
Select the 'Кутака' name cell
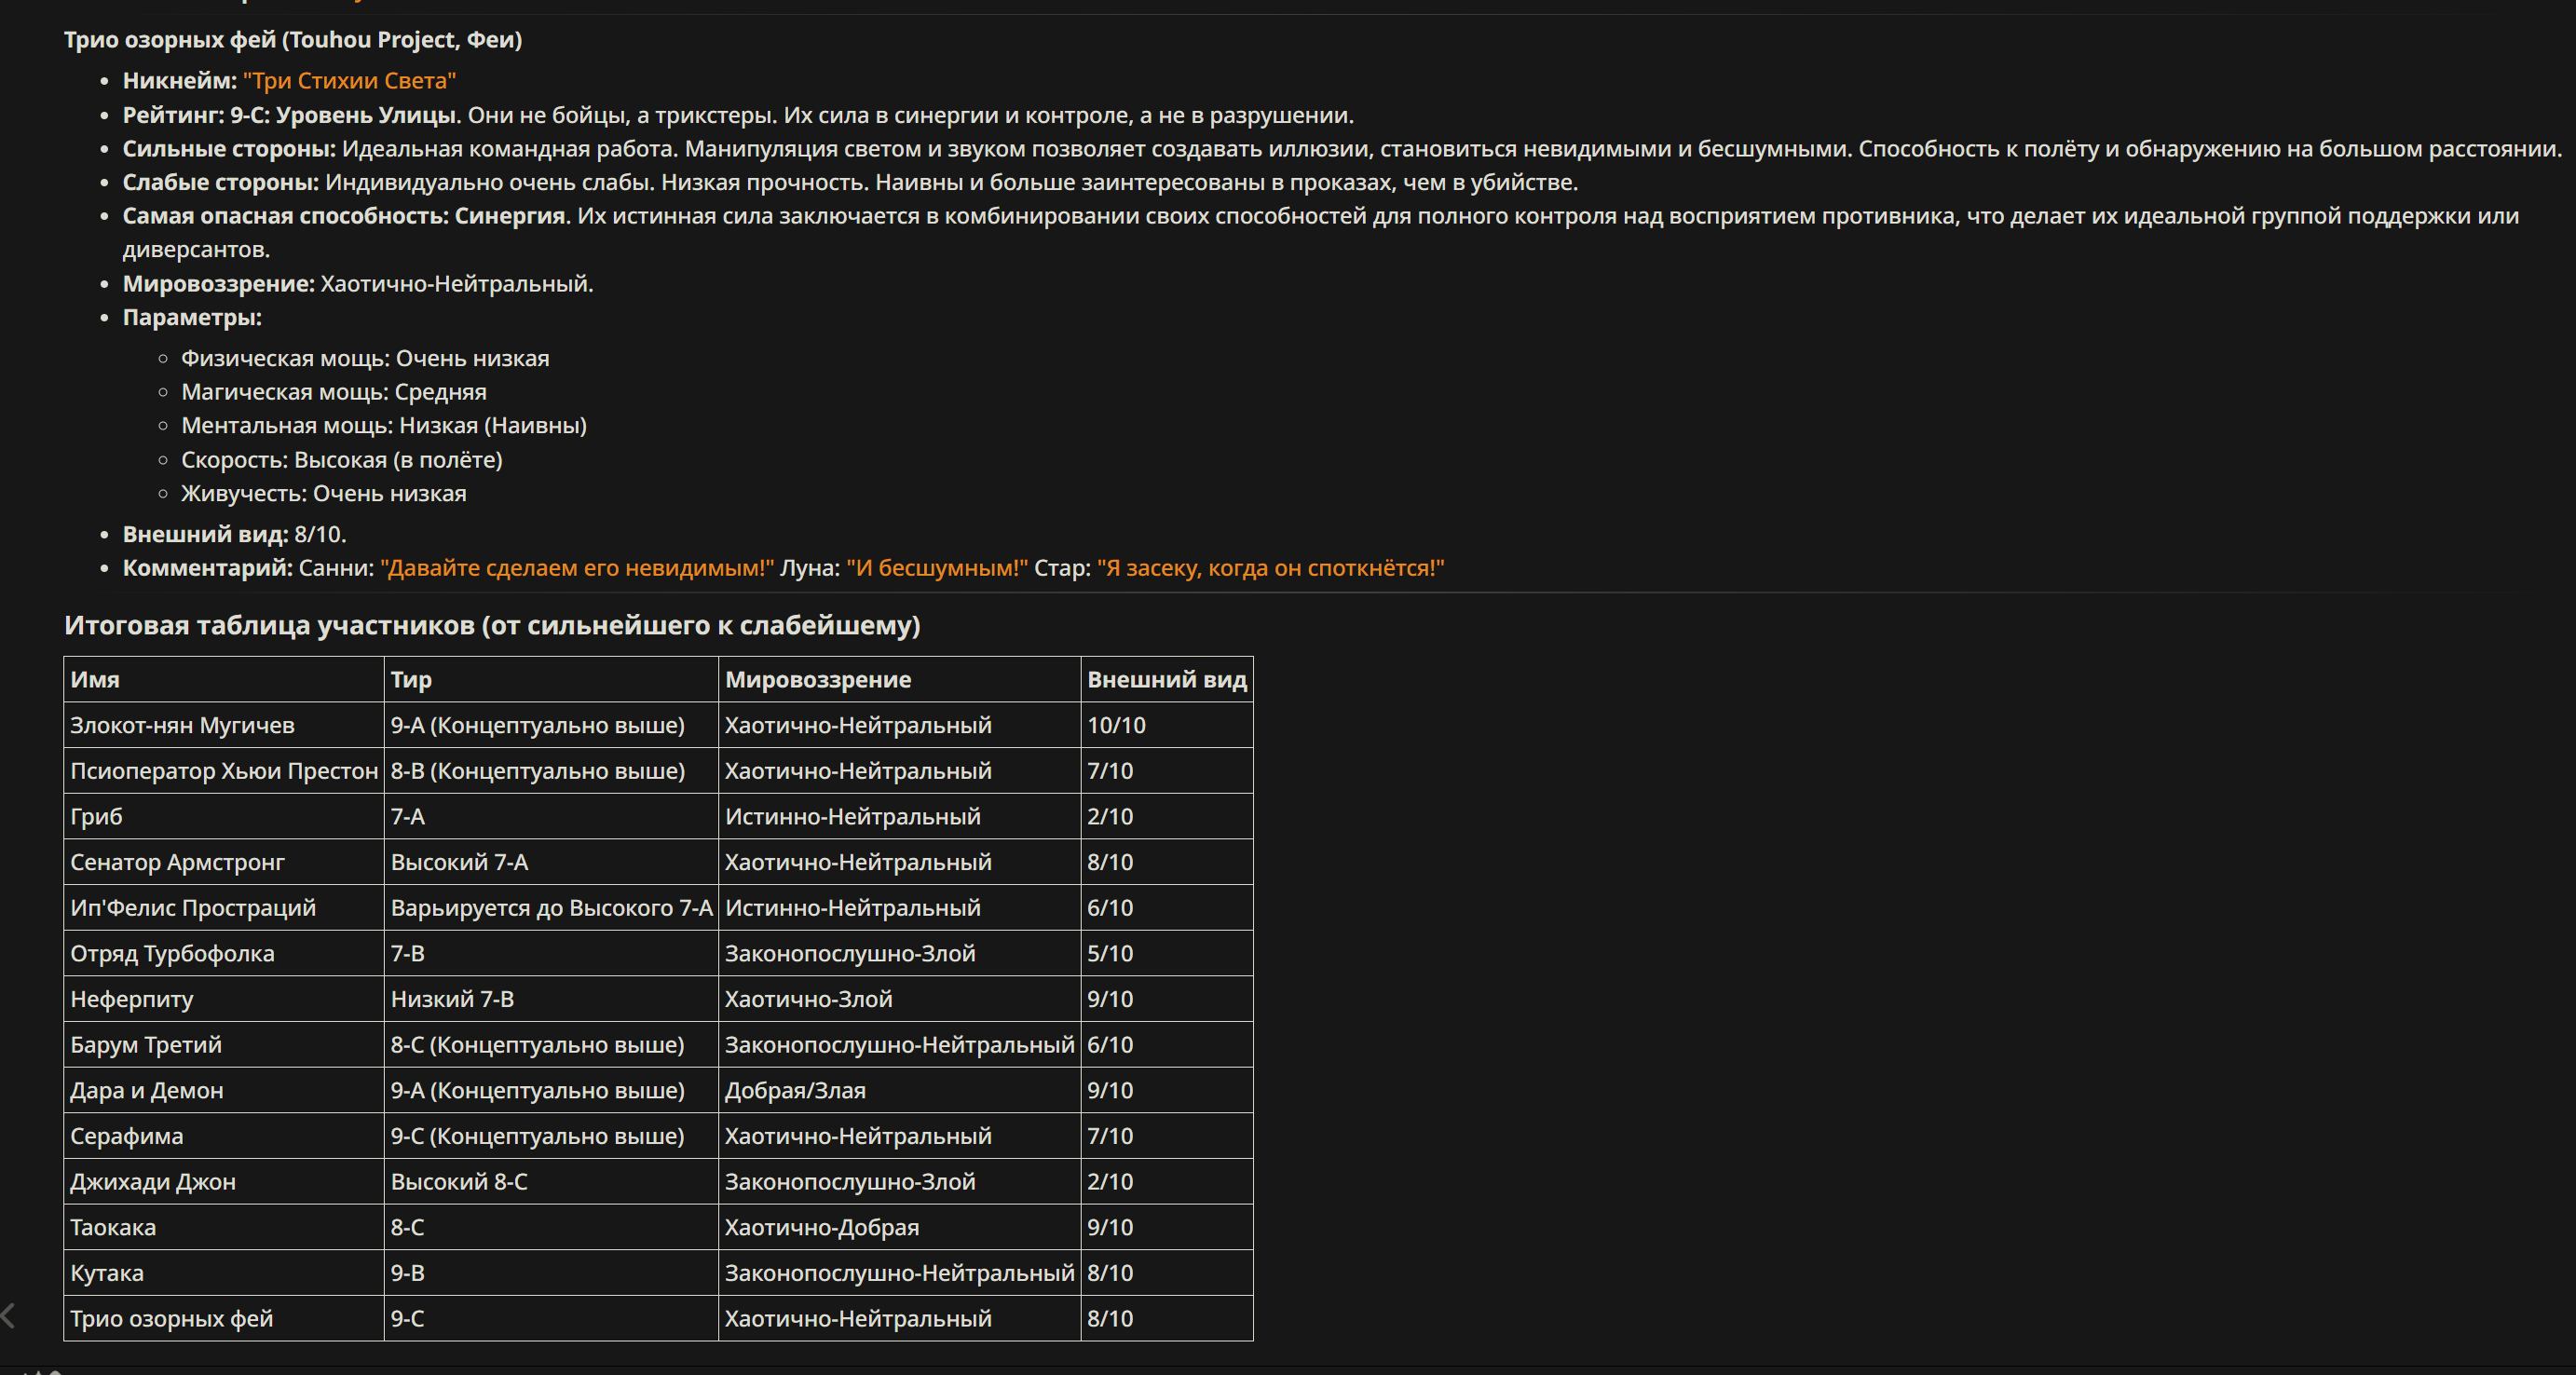click(224, 1273)
